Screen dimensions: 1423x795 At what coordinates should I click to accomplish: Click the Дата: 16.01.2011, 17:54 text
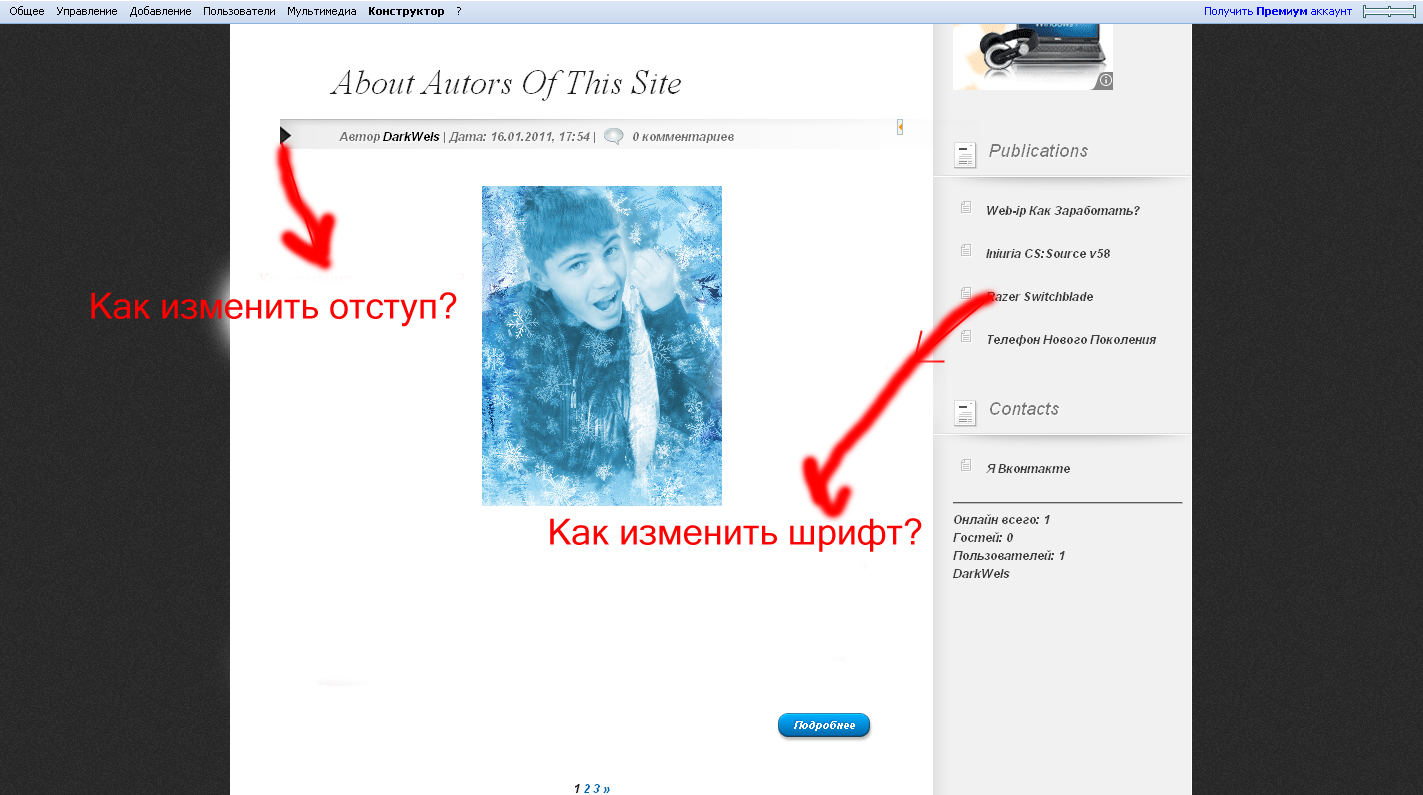pyautogui.click(x=520, y=136)
